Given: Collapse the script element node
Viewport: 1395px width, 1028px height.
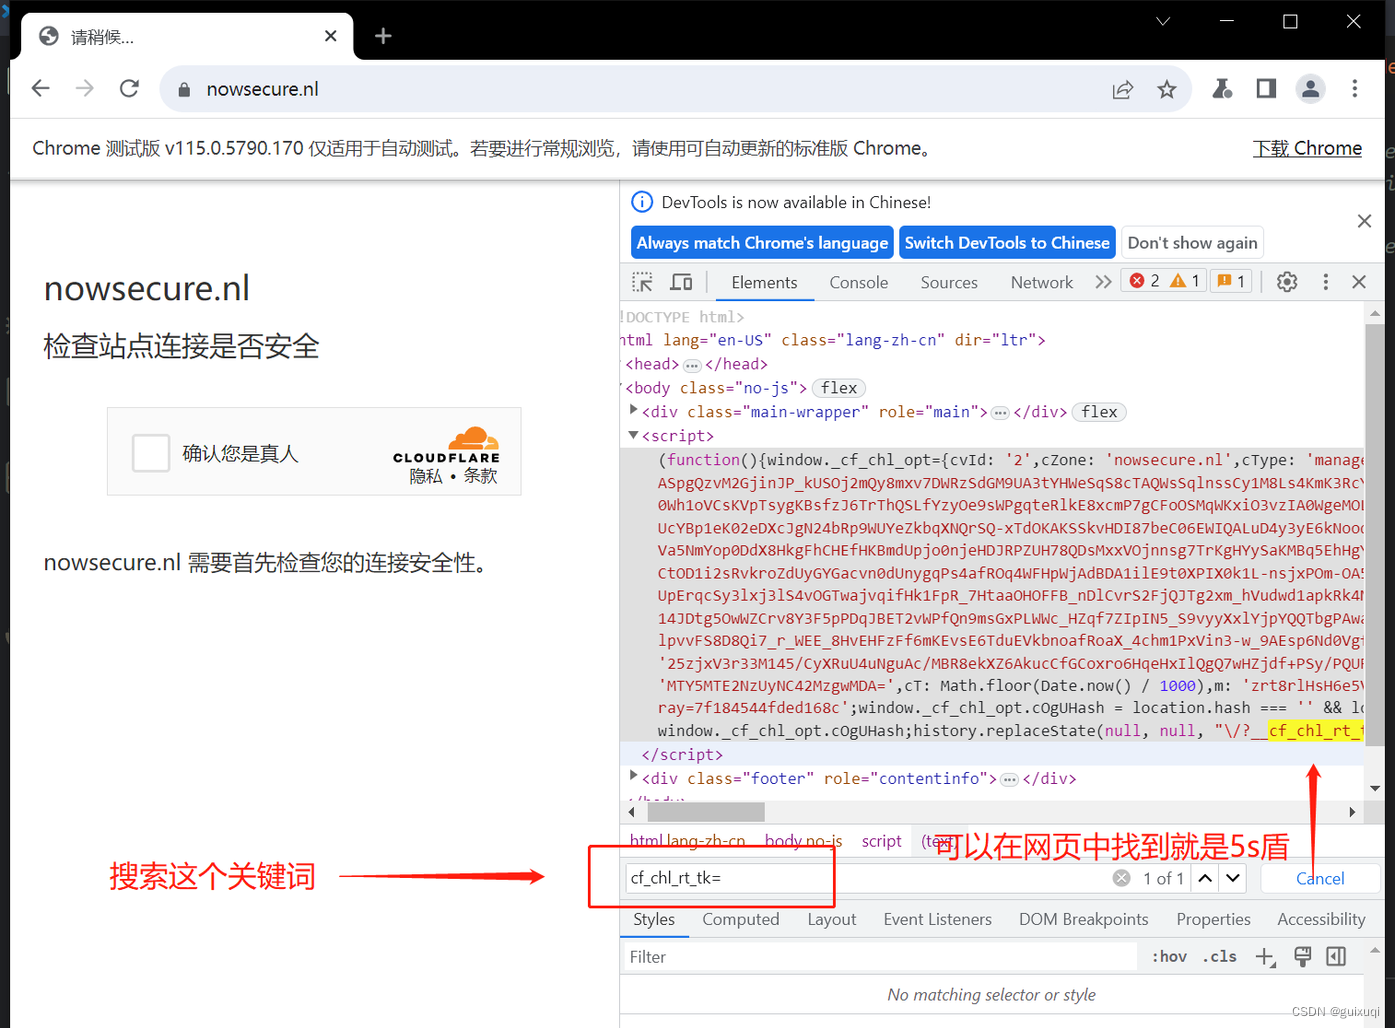Looking at the screenshot, I should point(633,435).
